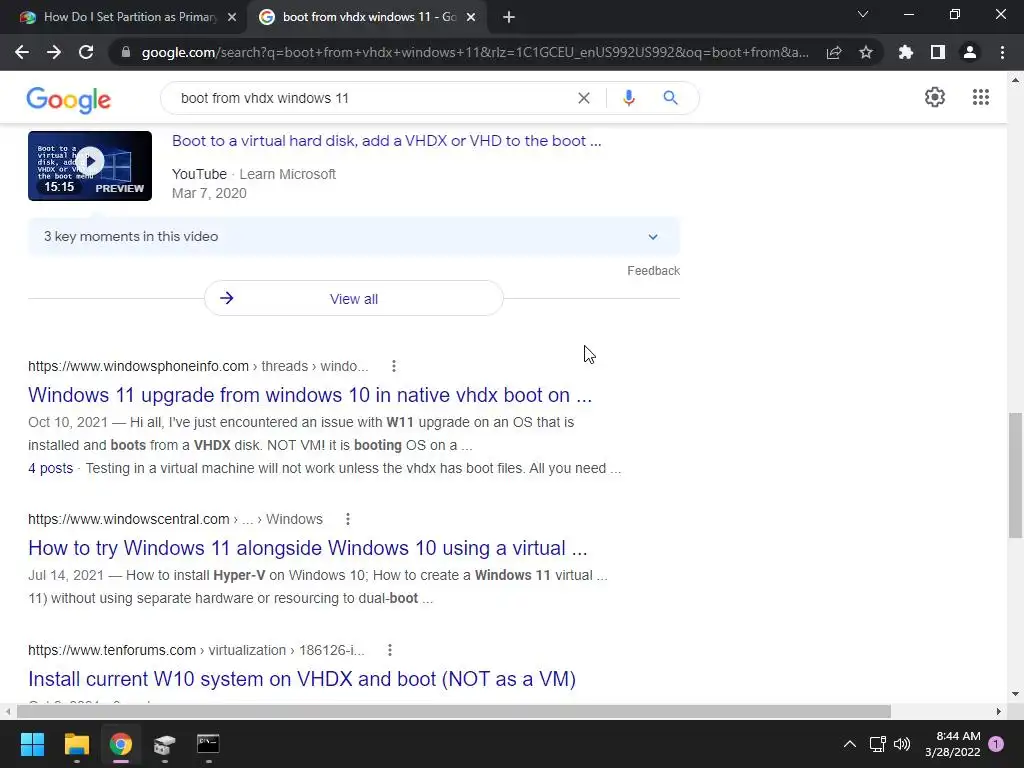This screenshot has height=768, width=1024.
Task: Open How to try Windows 11 alongside result
Action: (308, 547)
